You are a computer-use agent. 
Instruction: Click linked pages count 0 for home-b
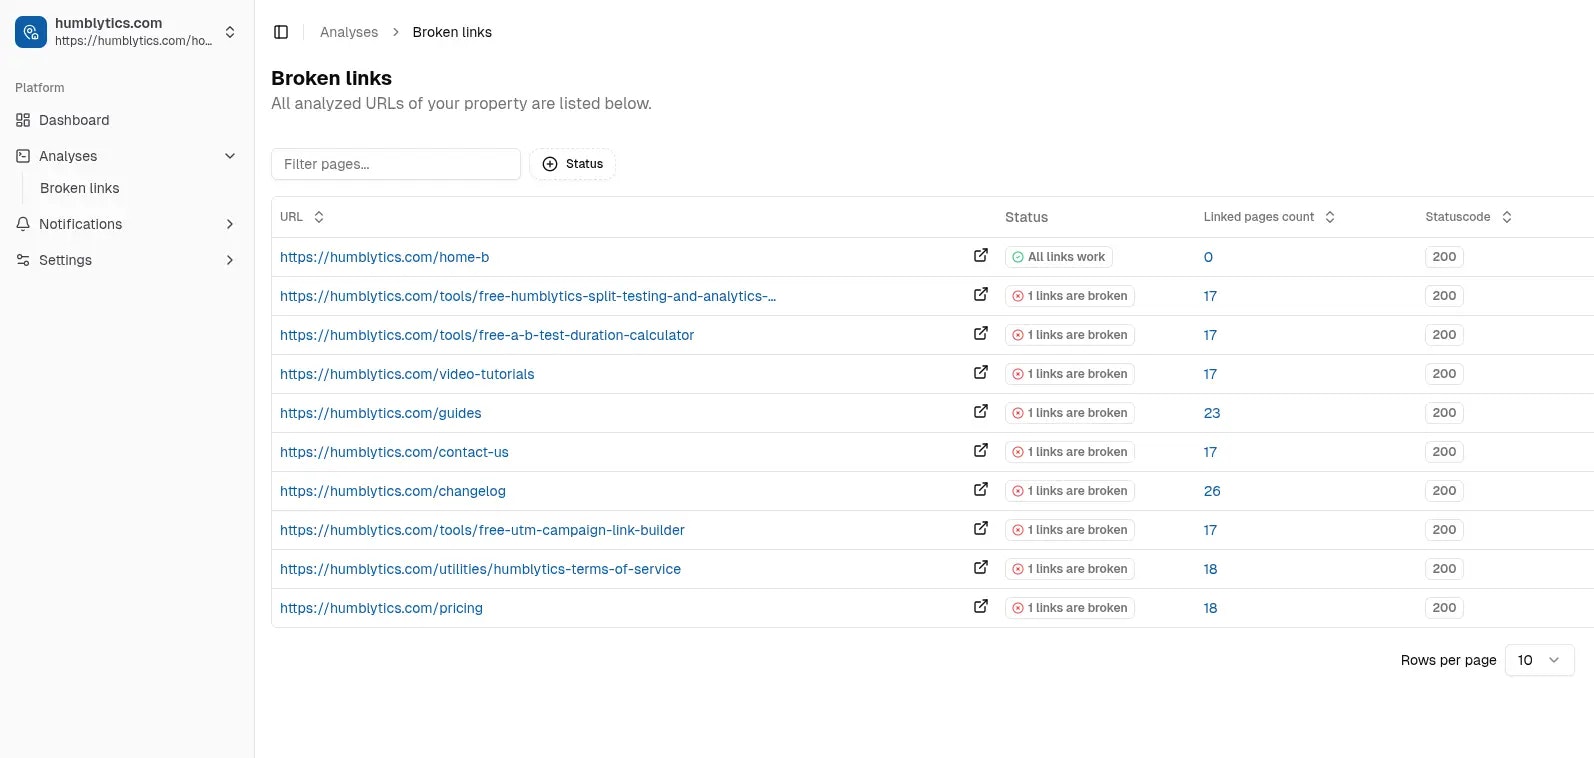(1208, 257)
